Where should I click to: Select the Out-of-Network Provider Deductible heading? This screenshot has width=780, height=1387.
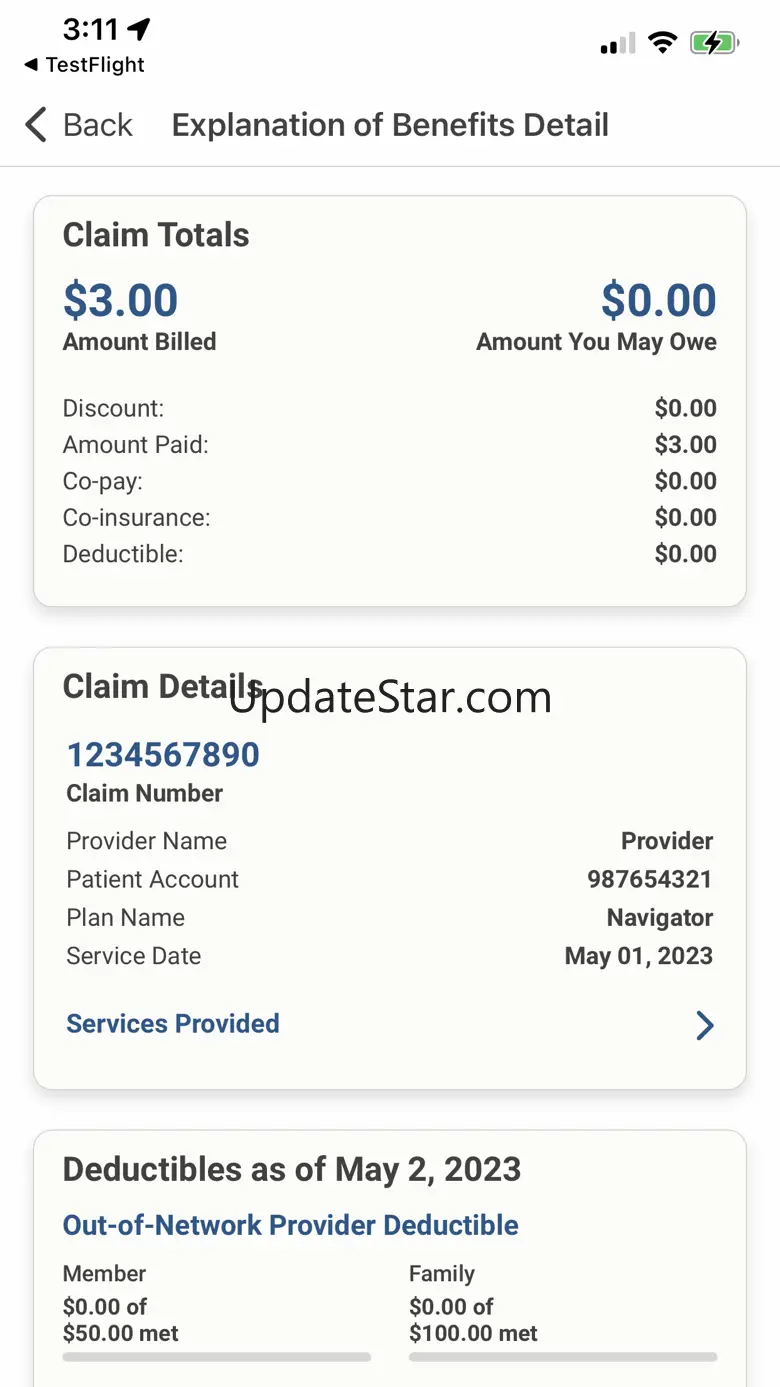coord(290,1225)
